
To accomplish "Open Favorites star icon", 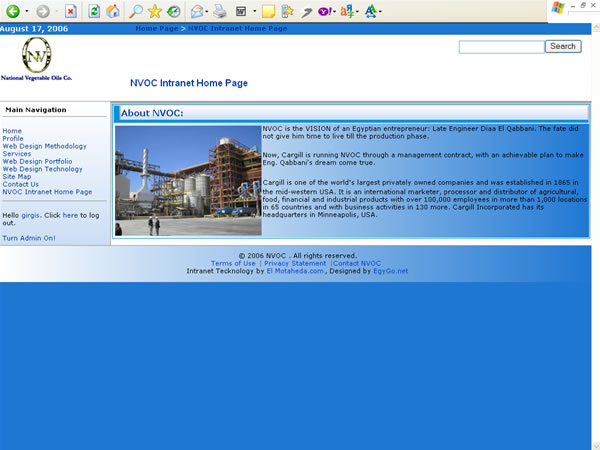I will 155,11.
